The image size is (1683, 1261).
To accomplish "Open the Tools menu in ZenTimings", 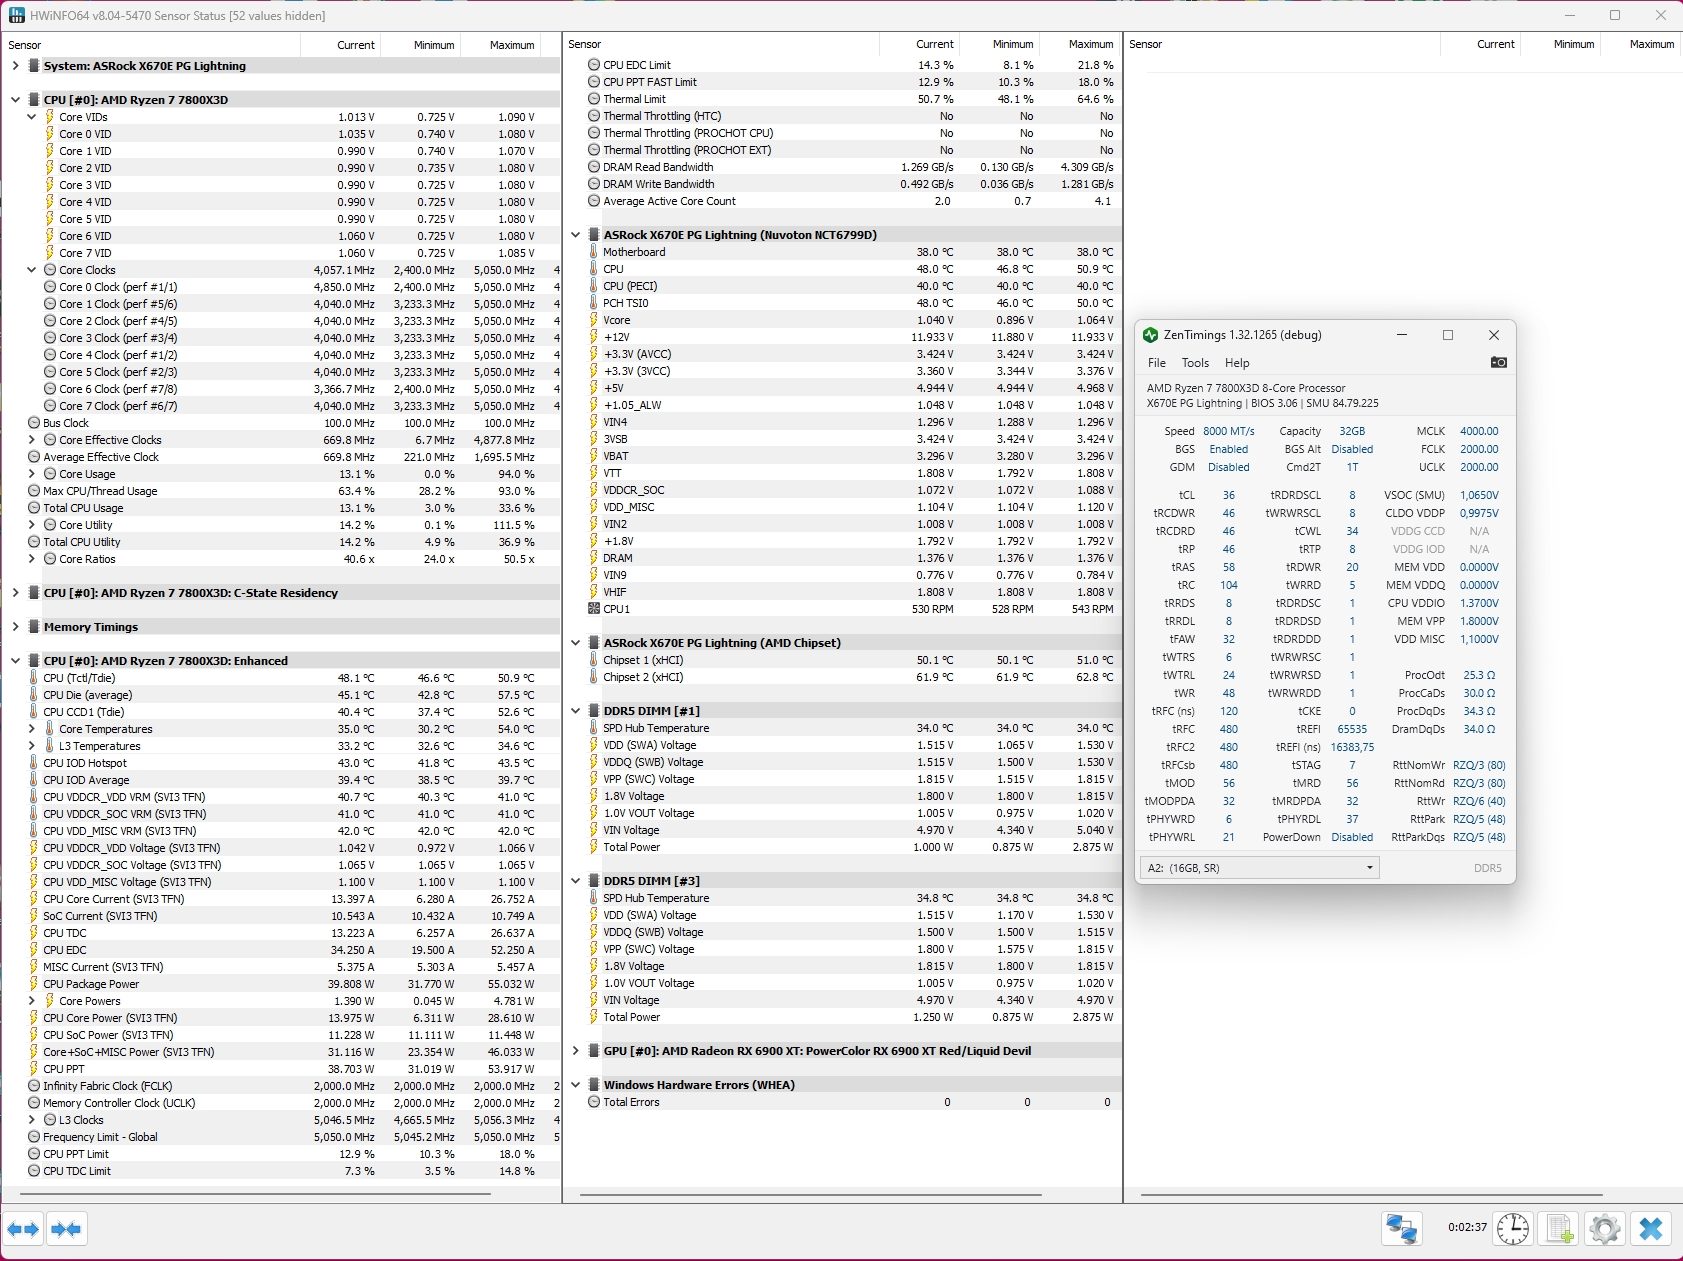I will (1195, 363).
